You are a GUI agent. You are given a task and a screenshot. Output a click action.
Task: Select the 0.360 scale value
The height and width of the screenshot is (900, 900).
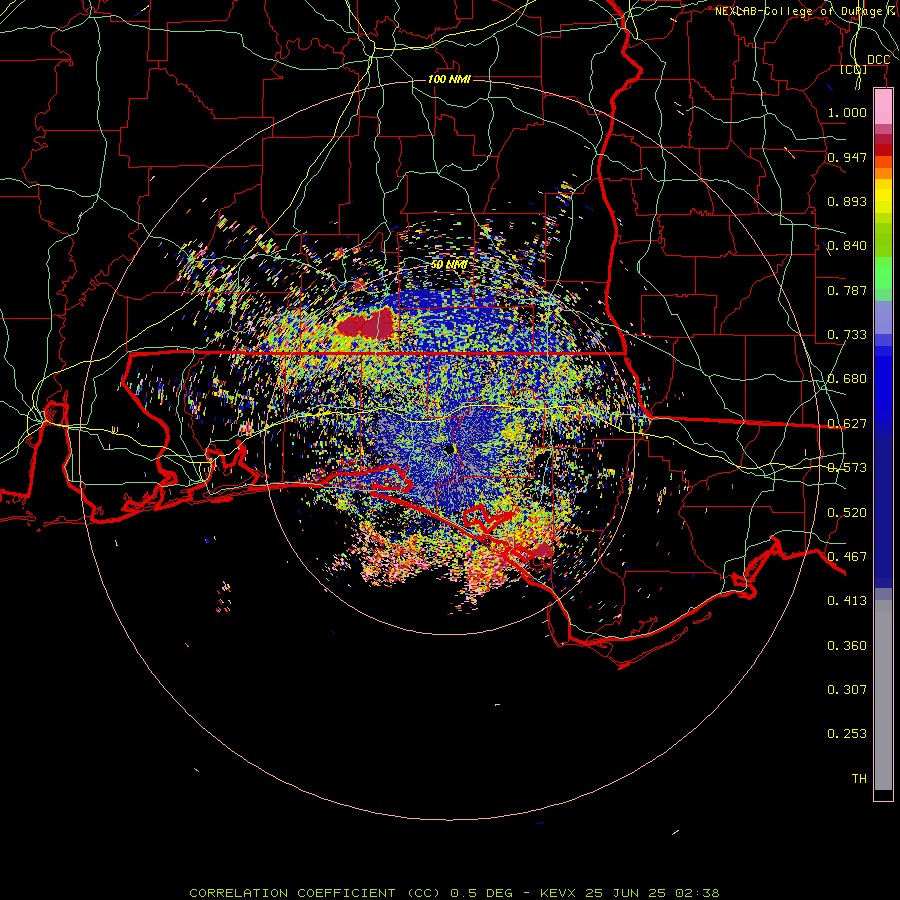847,646
